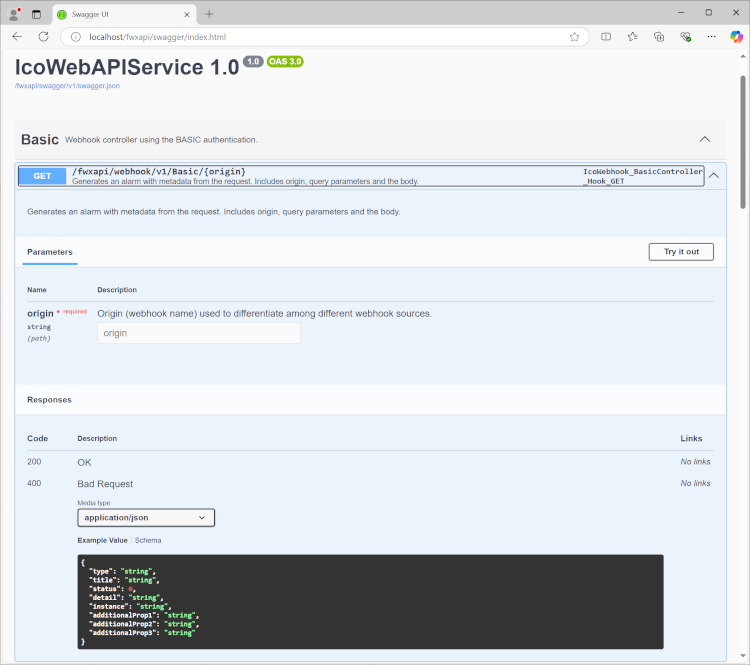Switch to Example Value view
750x665 pixels.
102,540
